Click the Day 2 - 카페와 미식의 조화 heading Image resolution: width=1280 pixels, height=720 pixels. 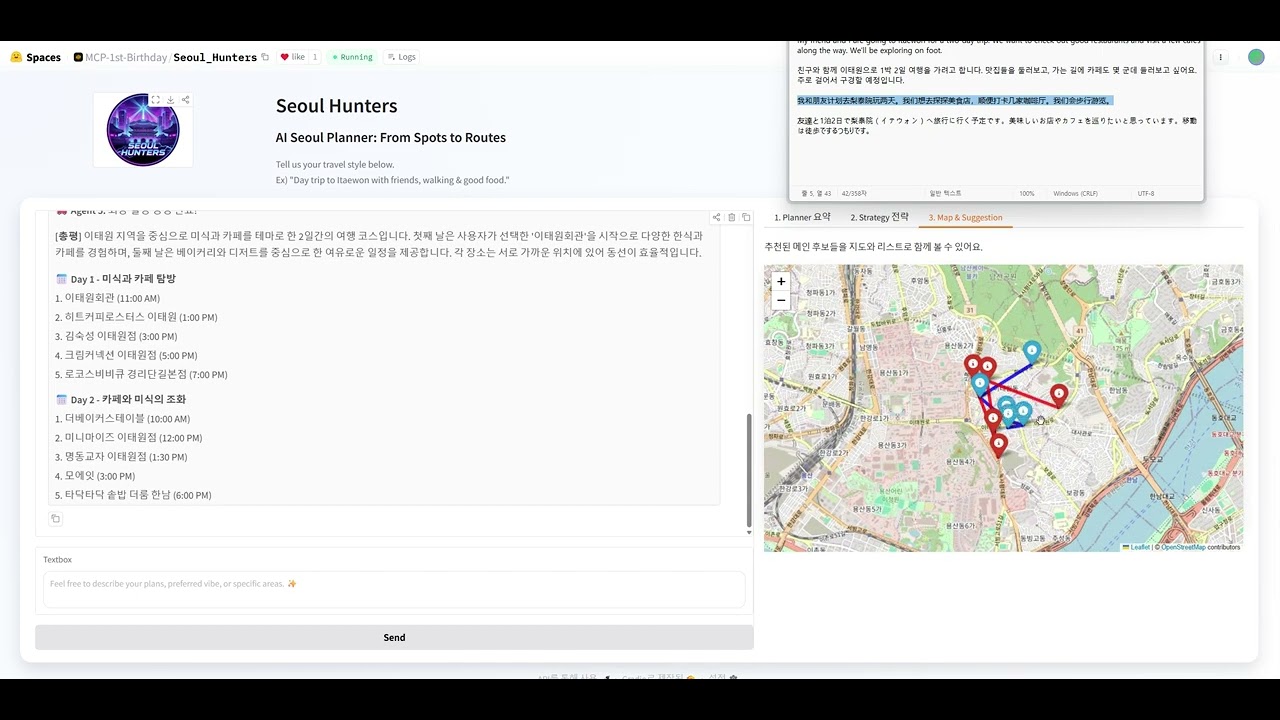coord(120,399)
